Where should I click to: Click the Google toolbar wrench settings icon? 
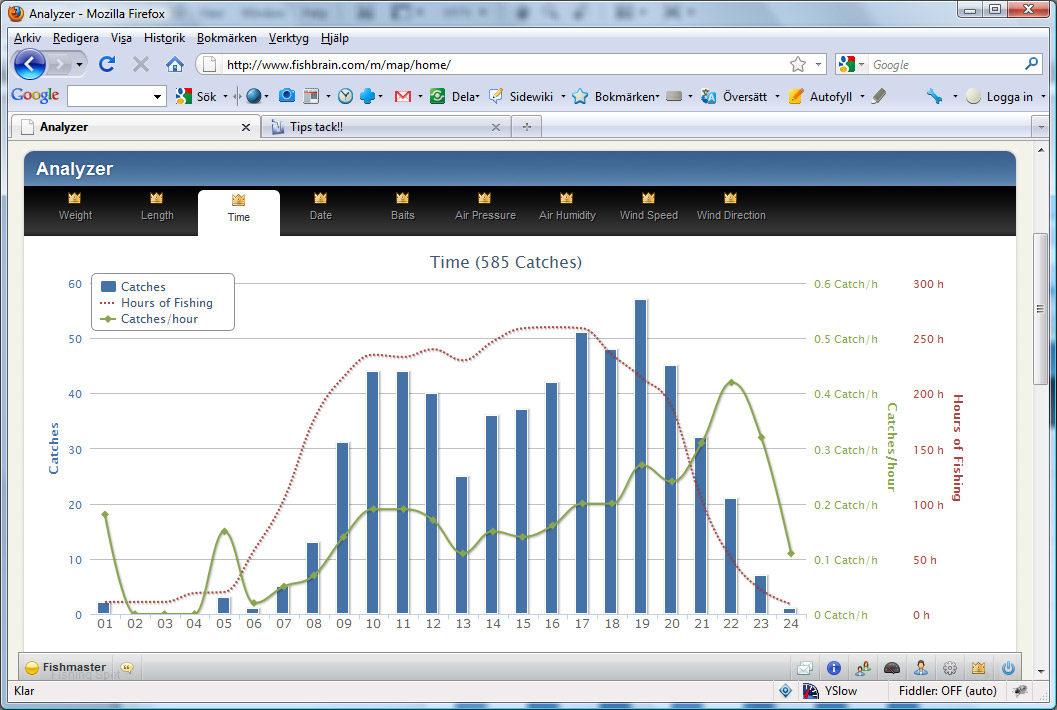pos(934,97)
